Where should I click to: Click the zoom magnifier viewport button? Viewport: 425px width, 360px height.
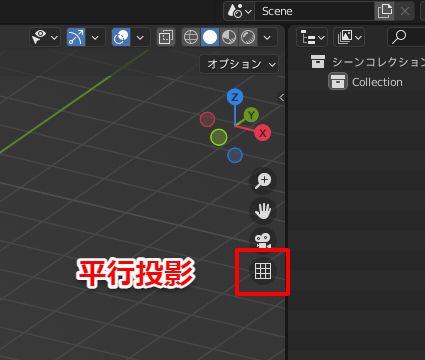[263, 181]
